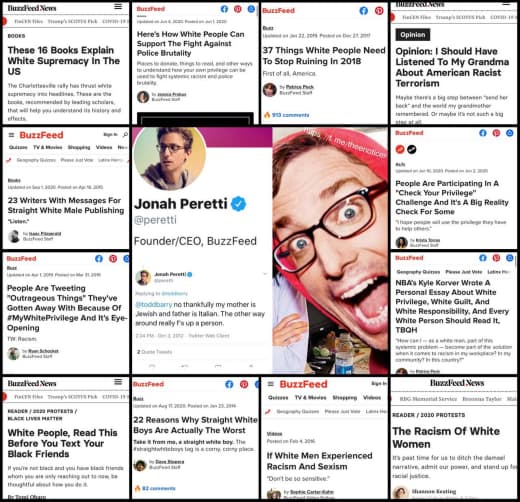
Task: Open search icon in BuzzFeed header
Action: (x=125, y=134)
